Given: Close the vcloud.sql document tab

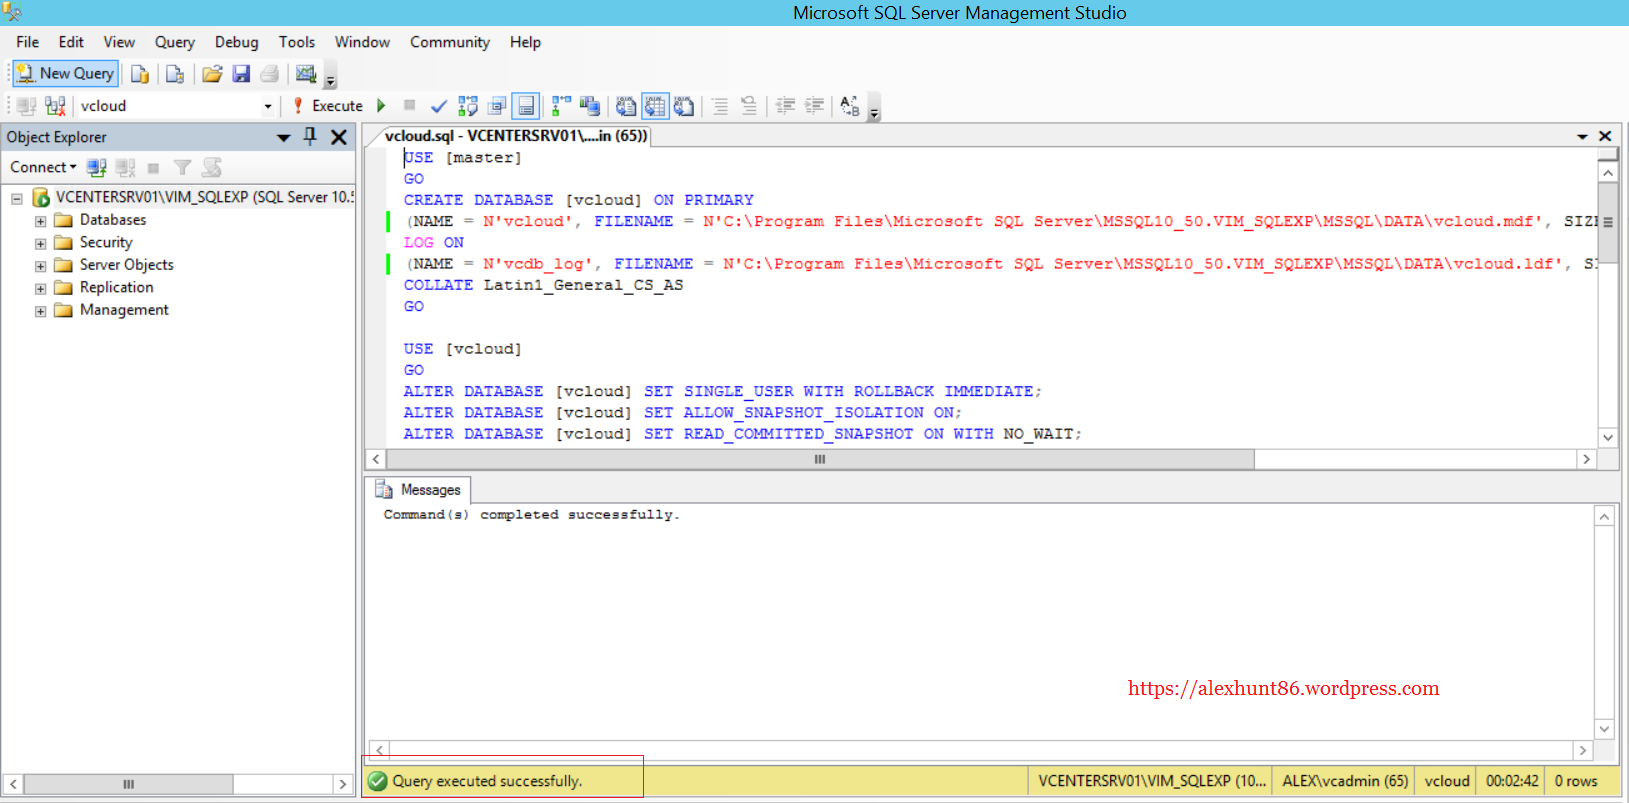Looking at the screenshot, I should pos(1605,136).
